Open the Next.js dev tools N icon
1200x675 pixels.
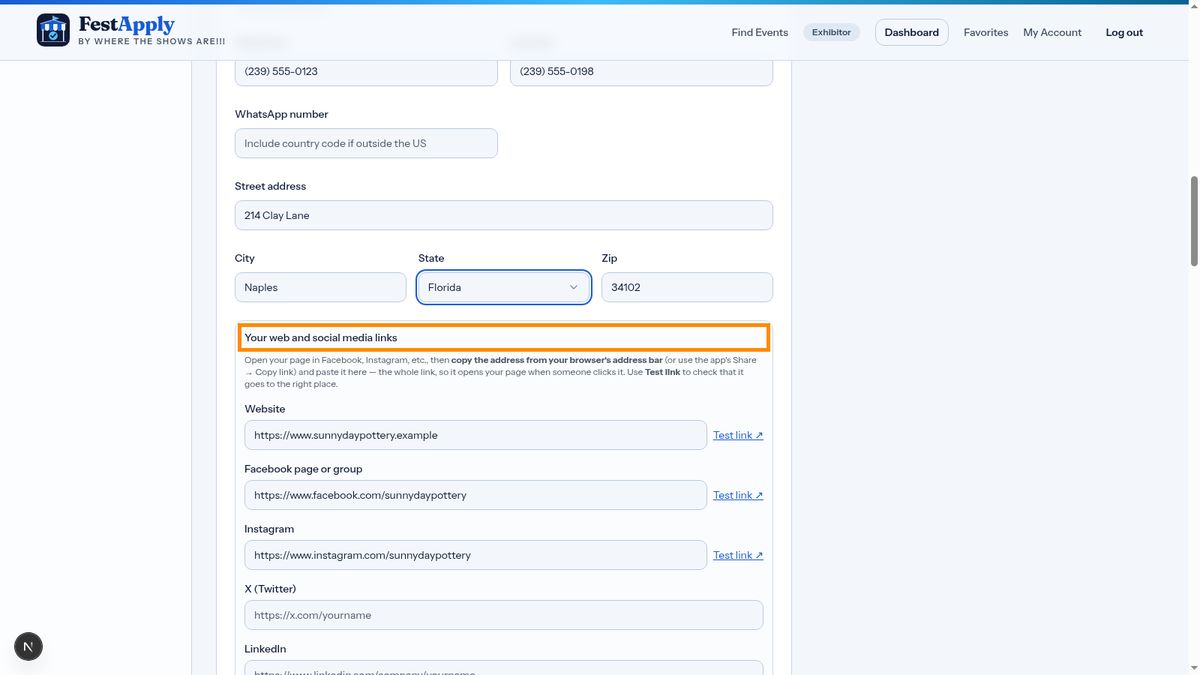pyautogui.click(x=28, y=646)
